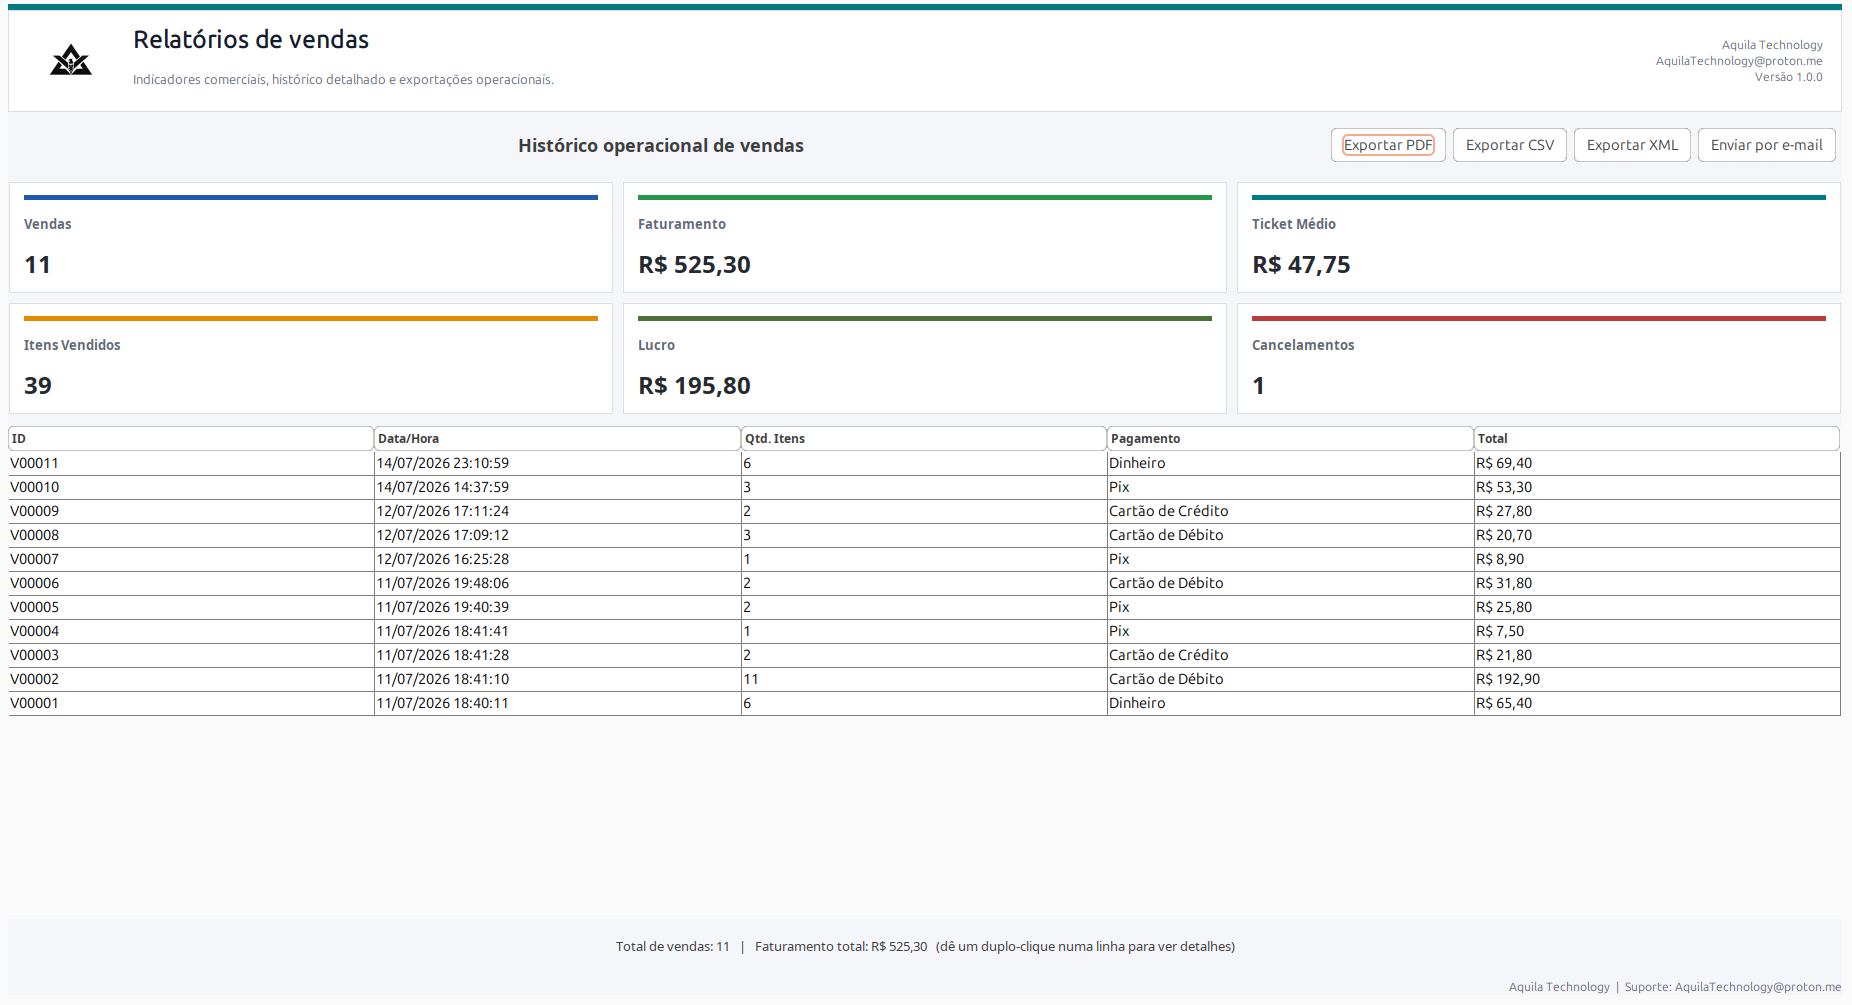The height and width of the screenshot is (1005, 1852).
Task: Click the Faturamento R$ 525,30 card
Action: coord(925,238)
